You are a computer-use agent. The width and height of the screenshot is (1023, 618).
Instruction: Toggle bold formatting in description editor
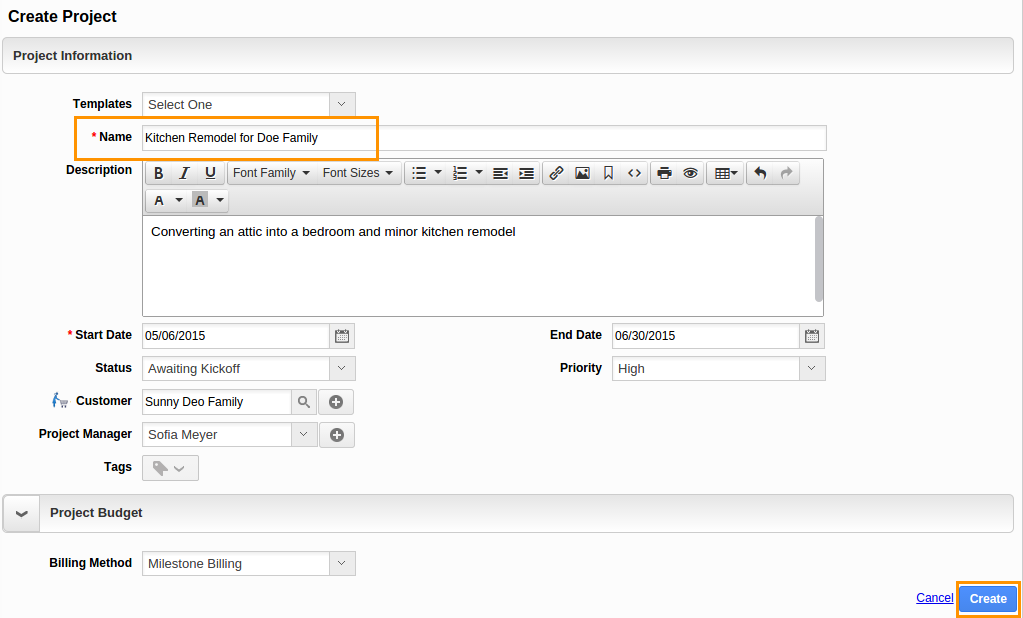point(159,173)
